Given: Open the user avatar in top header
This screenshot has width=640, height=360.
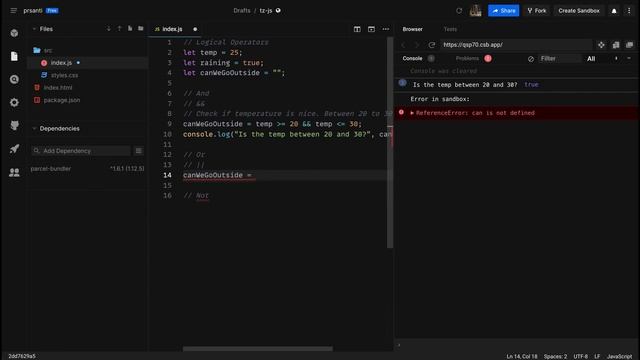Looking at the screenshot, I should [476, 11].
